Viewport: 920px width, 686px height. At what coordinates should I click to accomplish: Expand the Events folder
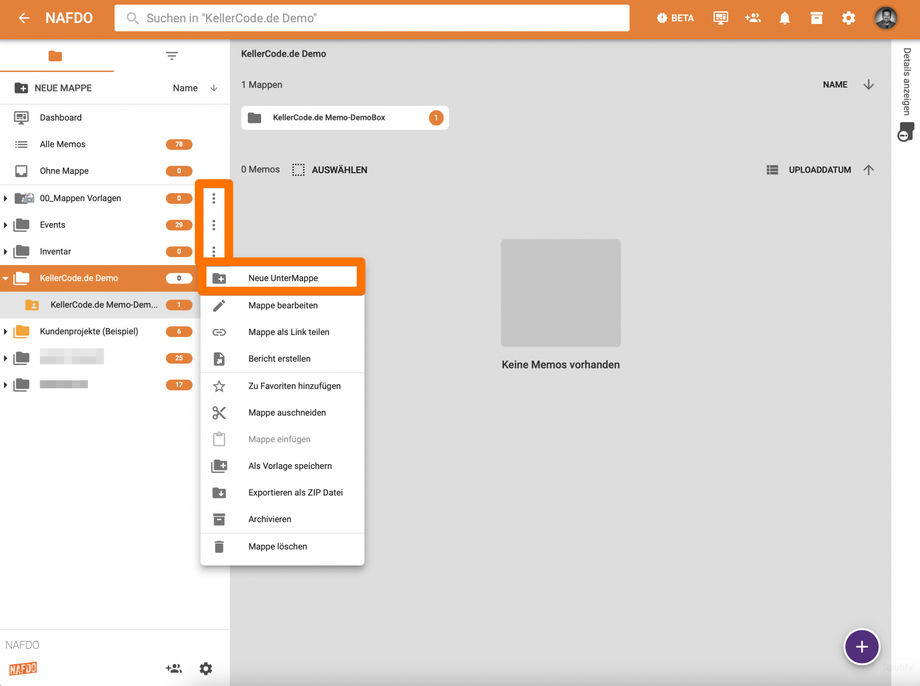click(x=5, y=225)
